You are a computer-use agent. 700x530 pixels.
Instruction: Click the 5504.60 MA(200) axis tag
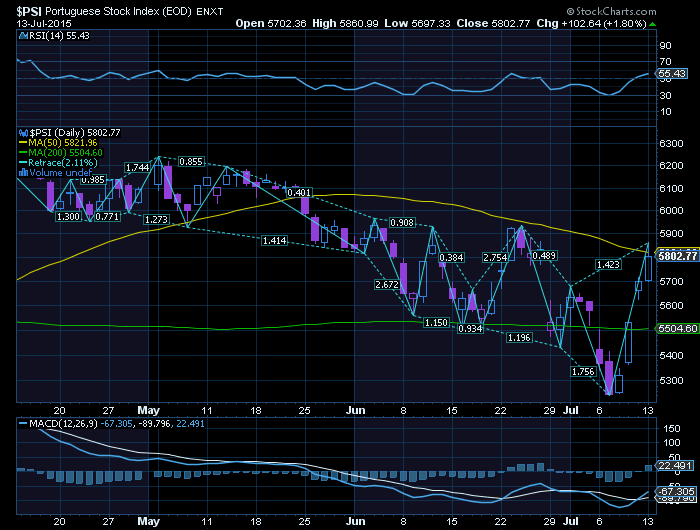[x=677, y=329]
